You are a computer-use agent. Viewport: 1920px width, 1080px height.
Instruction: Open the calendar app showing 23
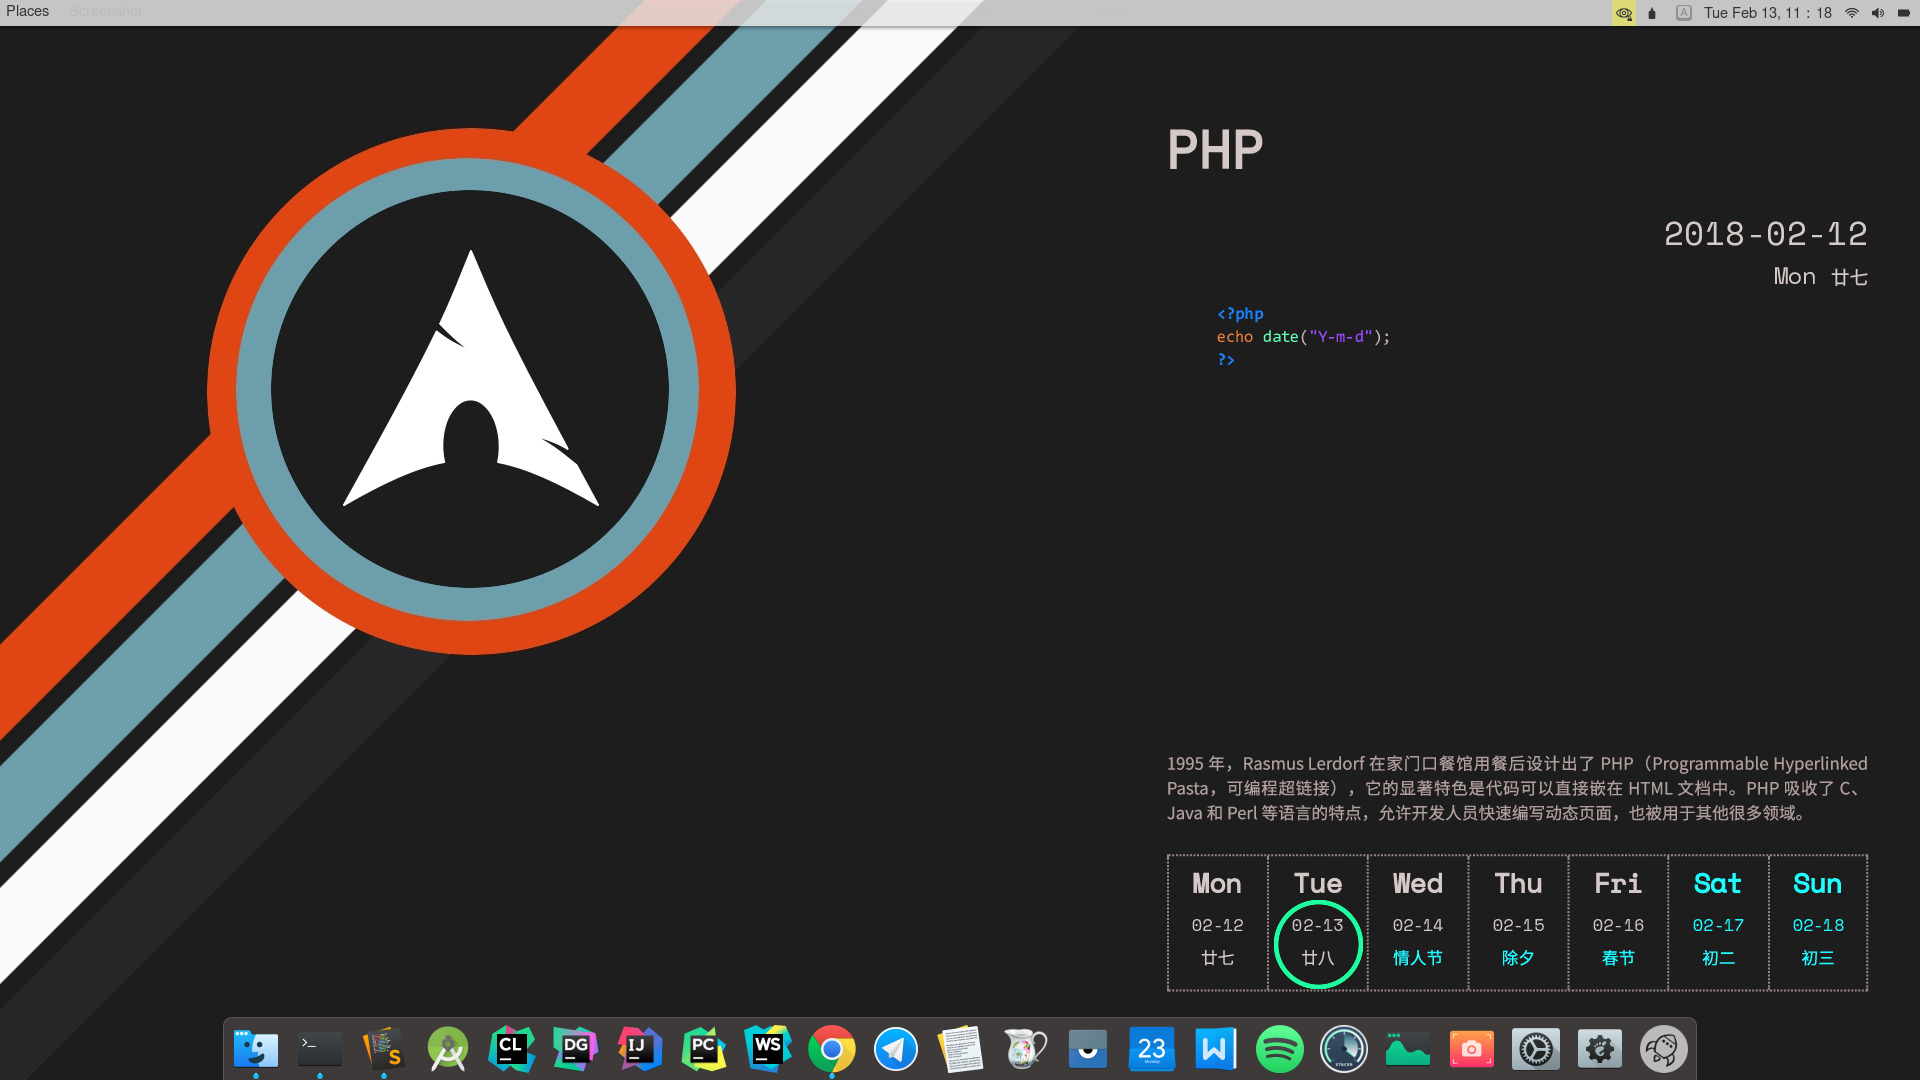pyautogui.click(x=1151, y=1049)
